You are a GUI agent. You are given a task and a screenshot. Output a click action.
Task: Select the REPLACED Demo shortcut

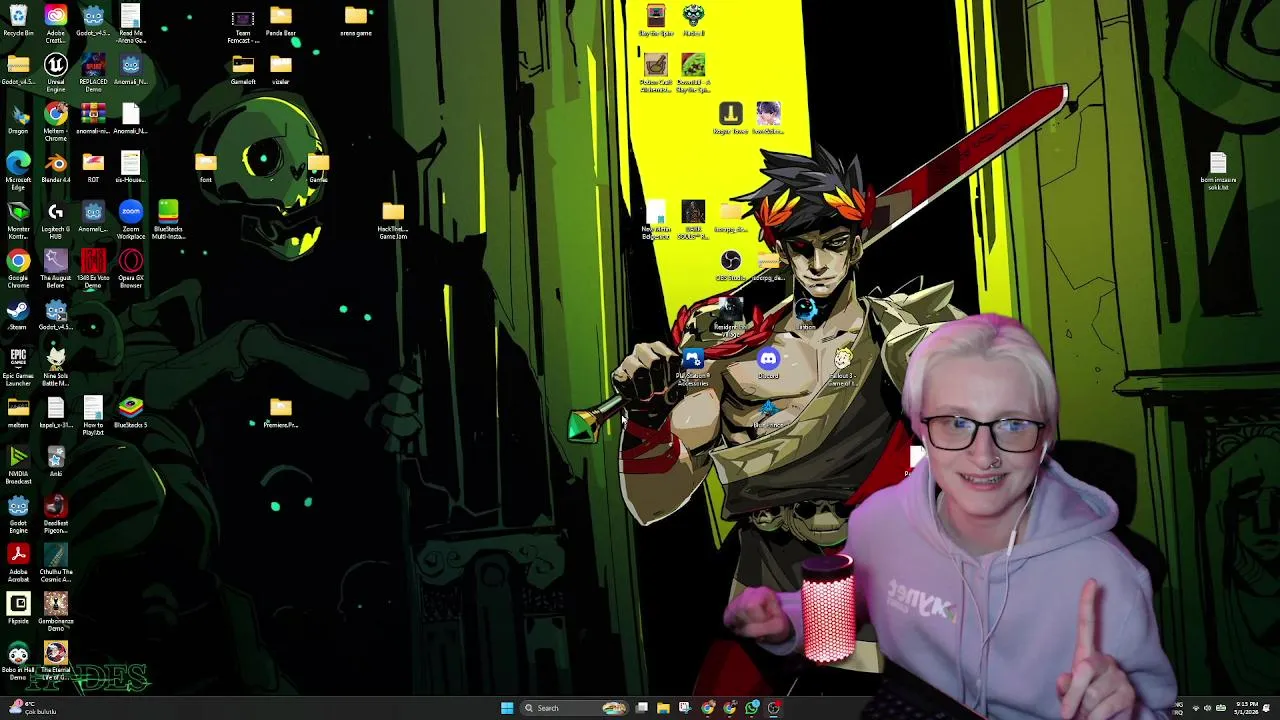click(x=93, y=72)
